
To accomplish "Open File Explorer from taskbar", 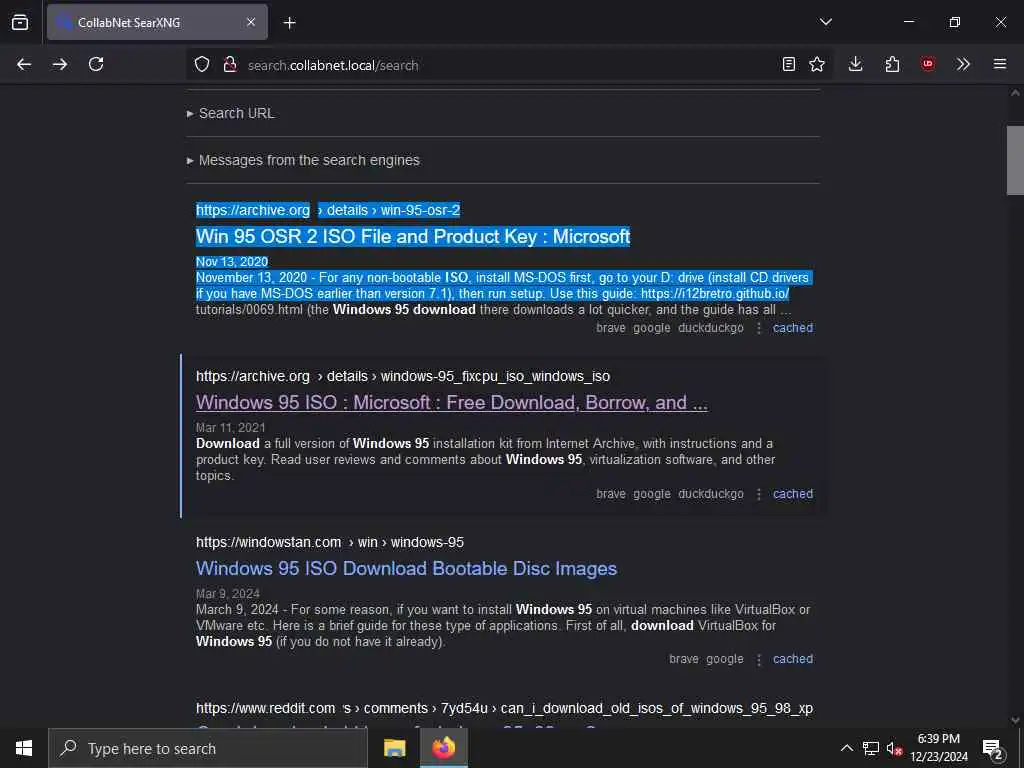I will [x=394, y=748].
